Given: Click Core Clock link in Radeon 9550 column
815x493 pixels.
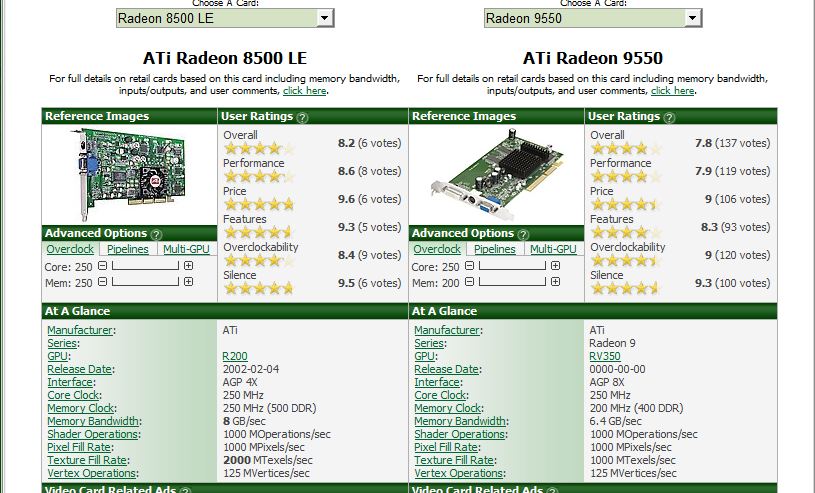Looking at the screenshot, I should click(x=440, y=395).
